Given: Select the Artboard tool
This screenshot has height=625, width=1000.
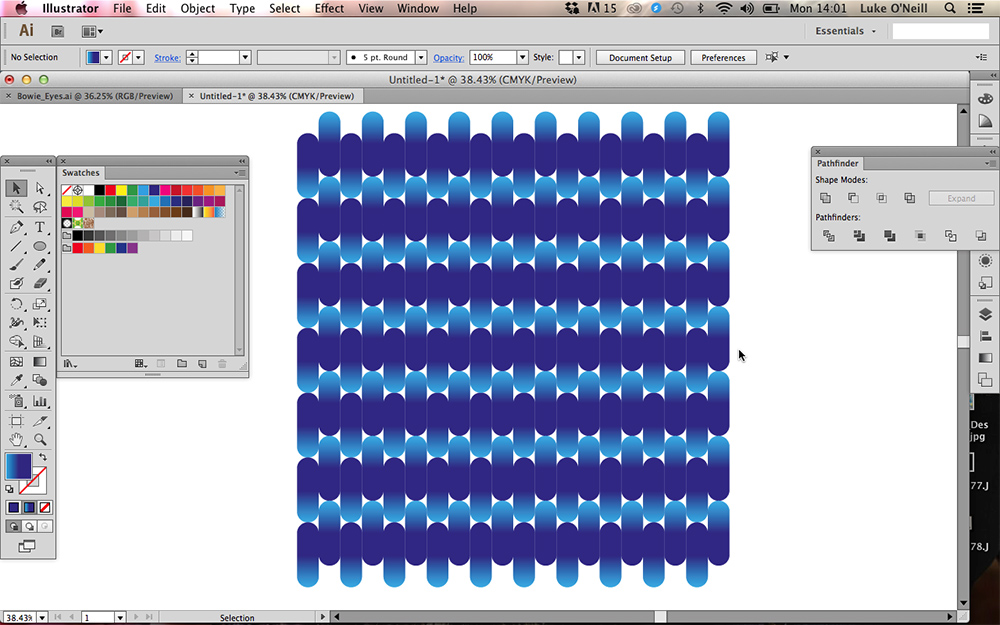Looking at the screenshot, I should tap(17, 421).
